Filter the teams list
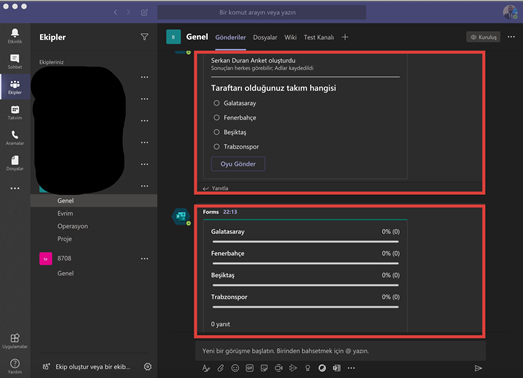Screen dimensions: 523x378 point(144,37)
